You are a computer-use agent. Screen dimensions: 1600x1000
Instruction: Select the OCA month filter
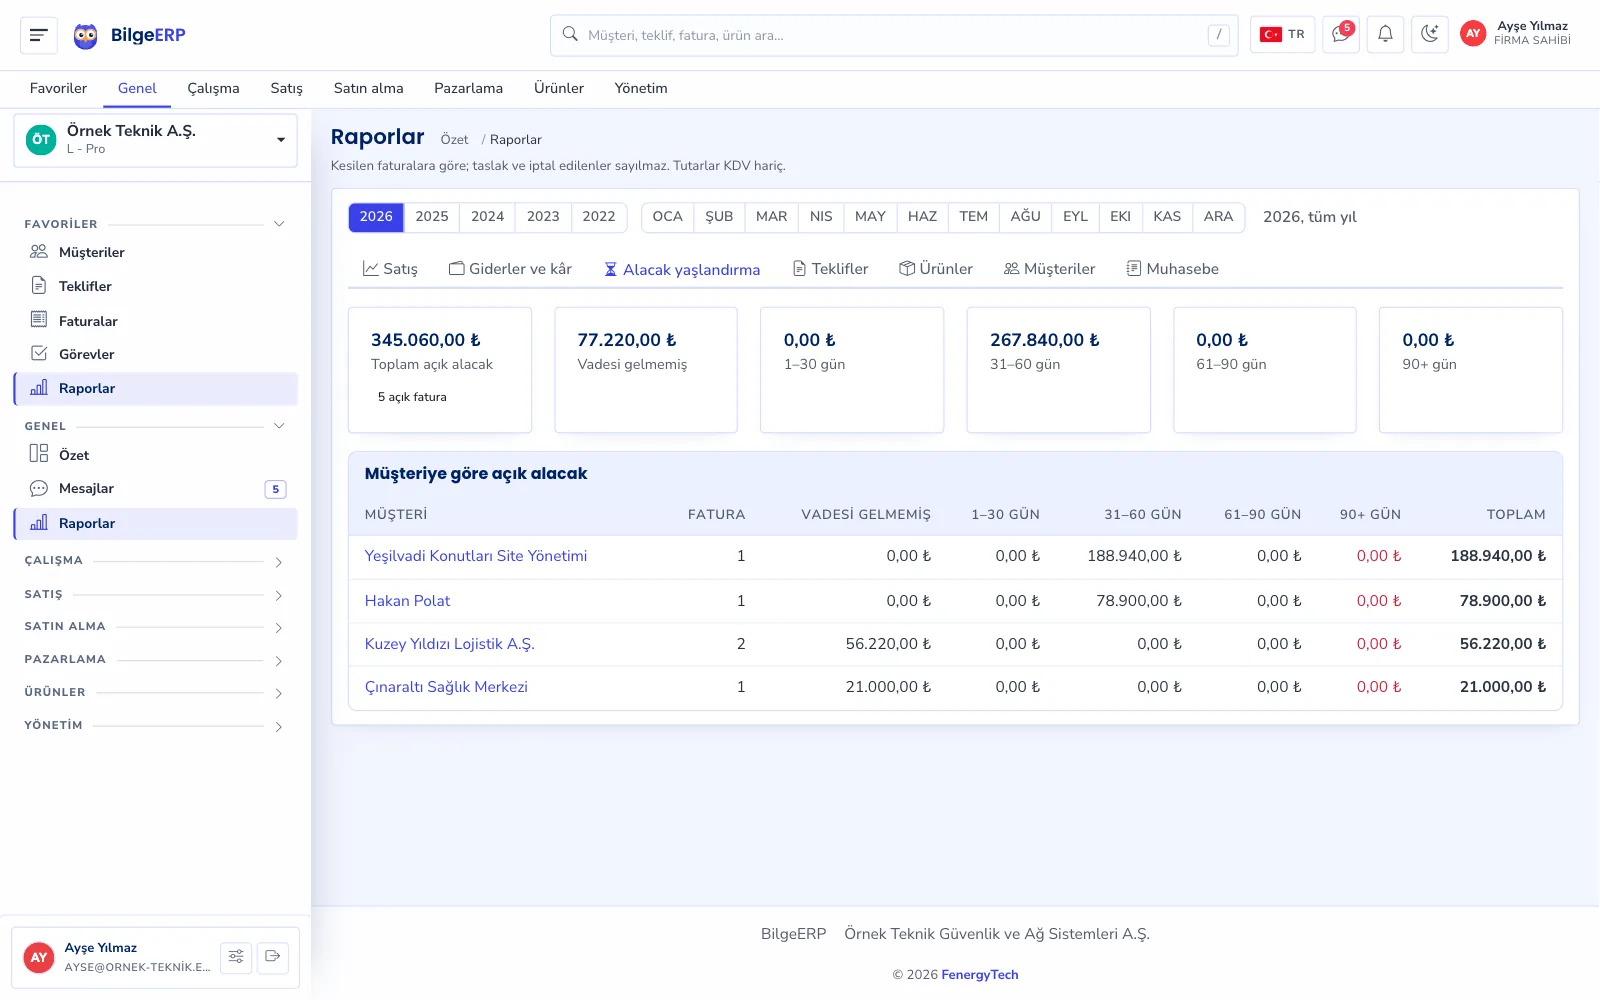(667, 217)
